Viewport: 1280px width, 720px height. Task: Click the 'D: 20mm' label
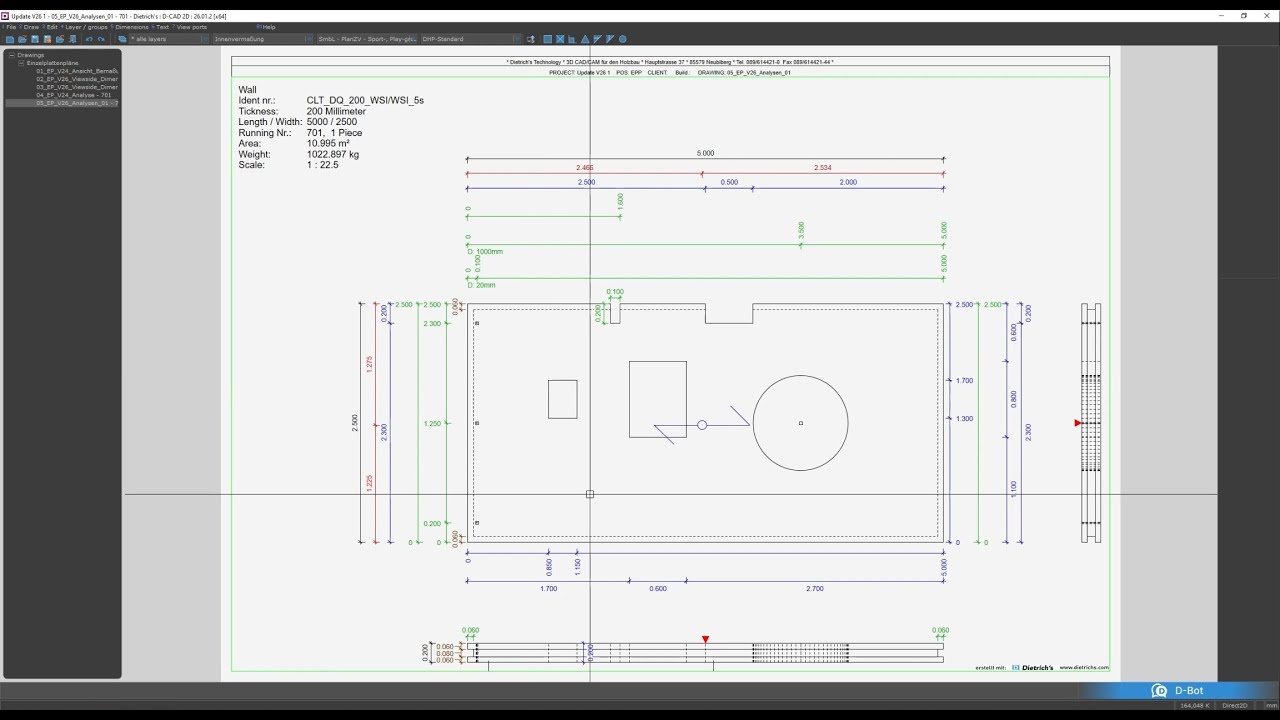tap(481, 285)
